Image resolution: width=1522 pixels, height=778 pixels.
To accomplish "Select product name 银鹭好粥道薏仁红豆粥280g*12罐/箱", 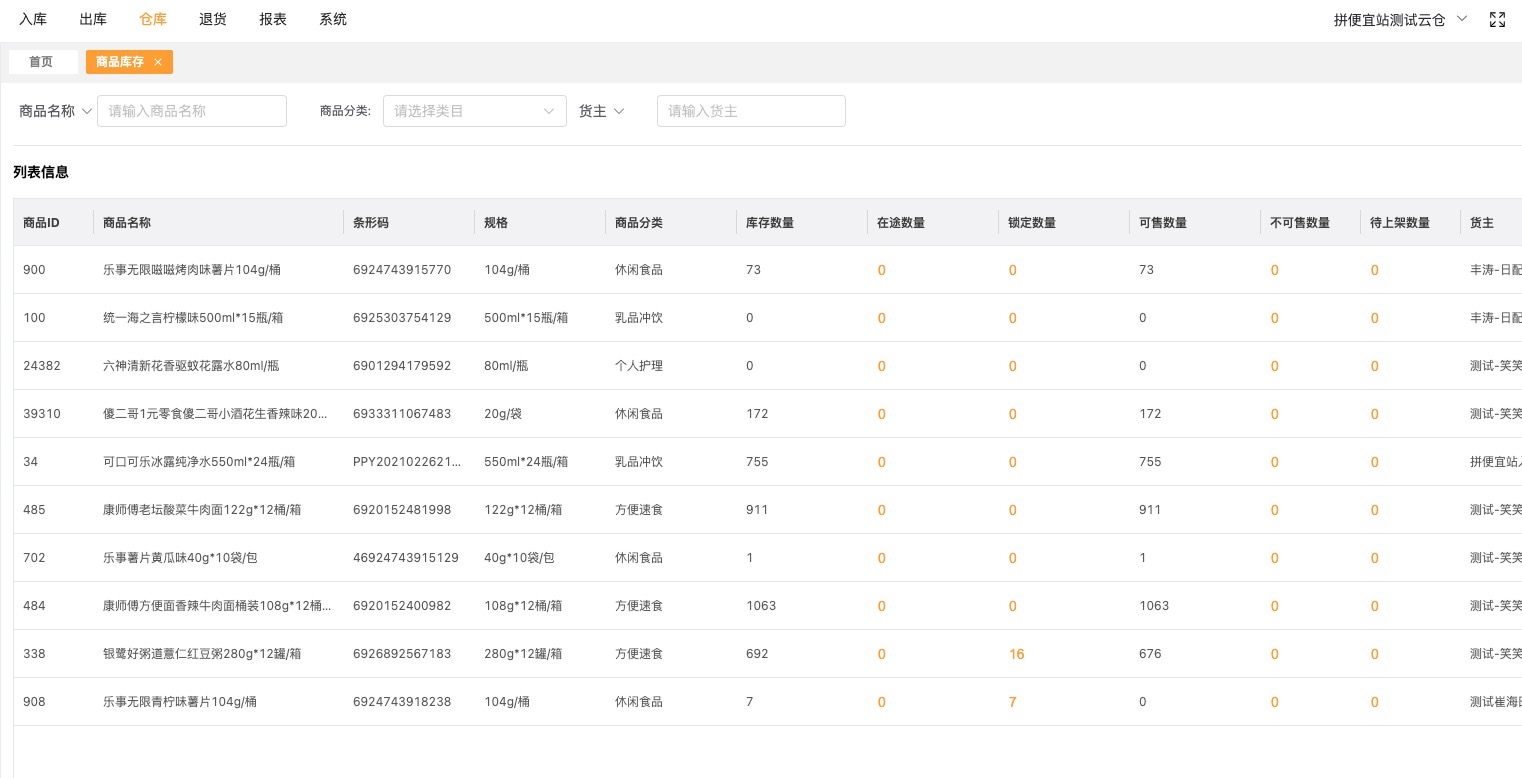I will coord(202,654).
